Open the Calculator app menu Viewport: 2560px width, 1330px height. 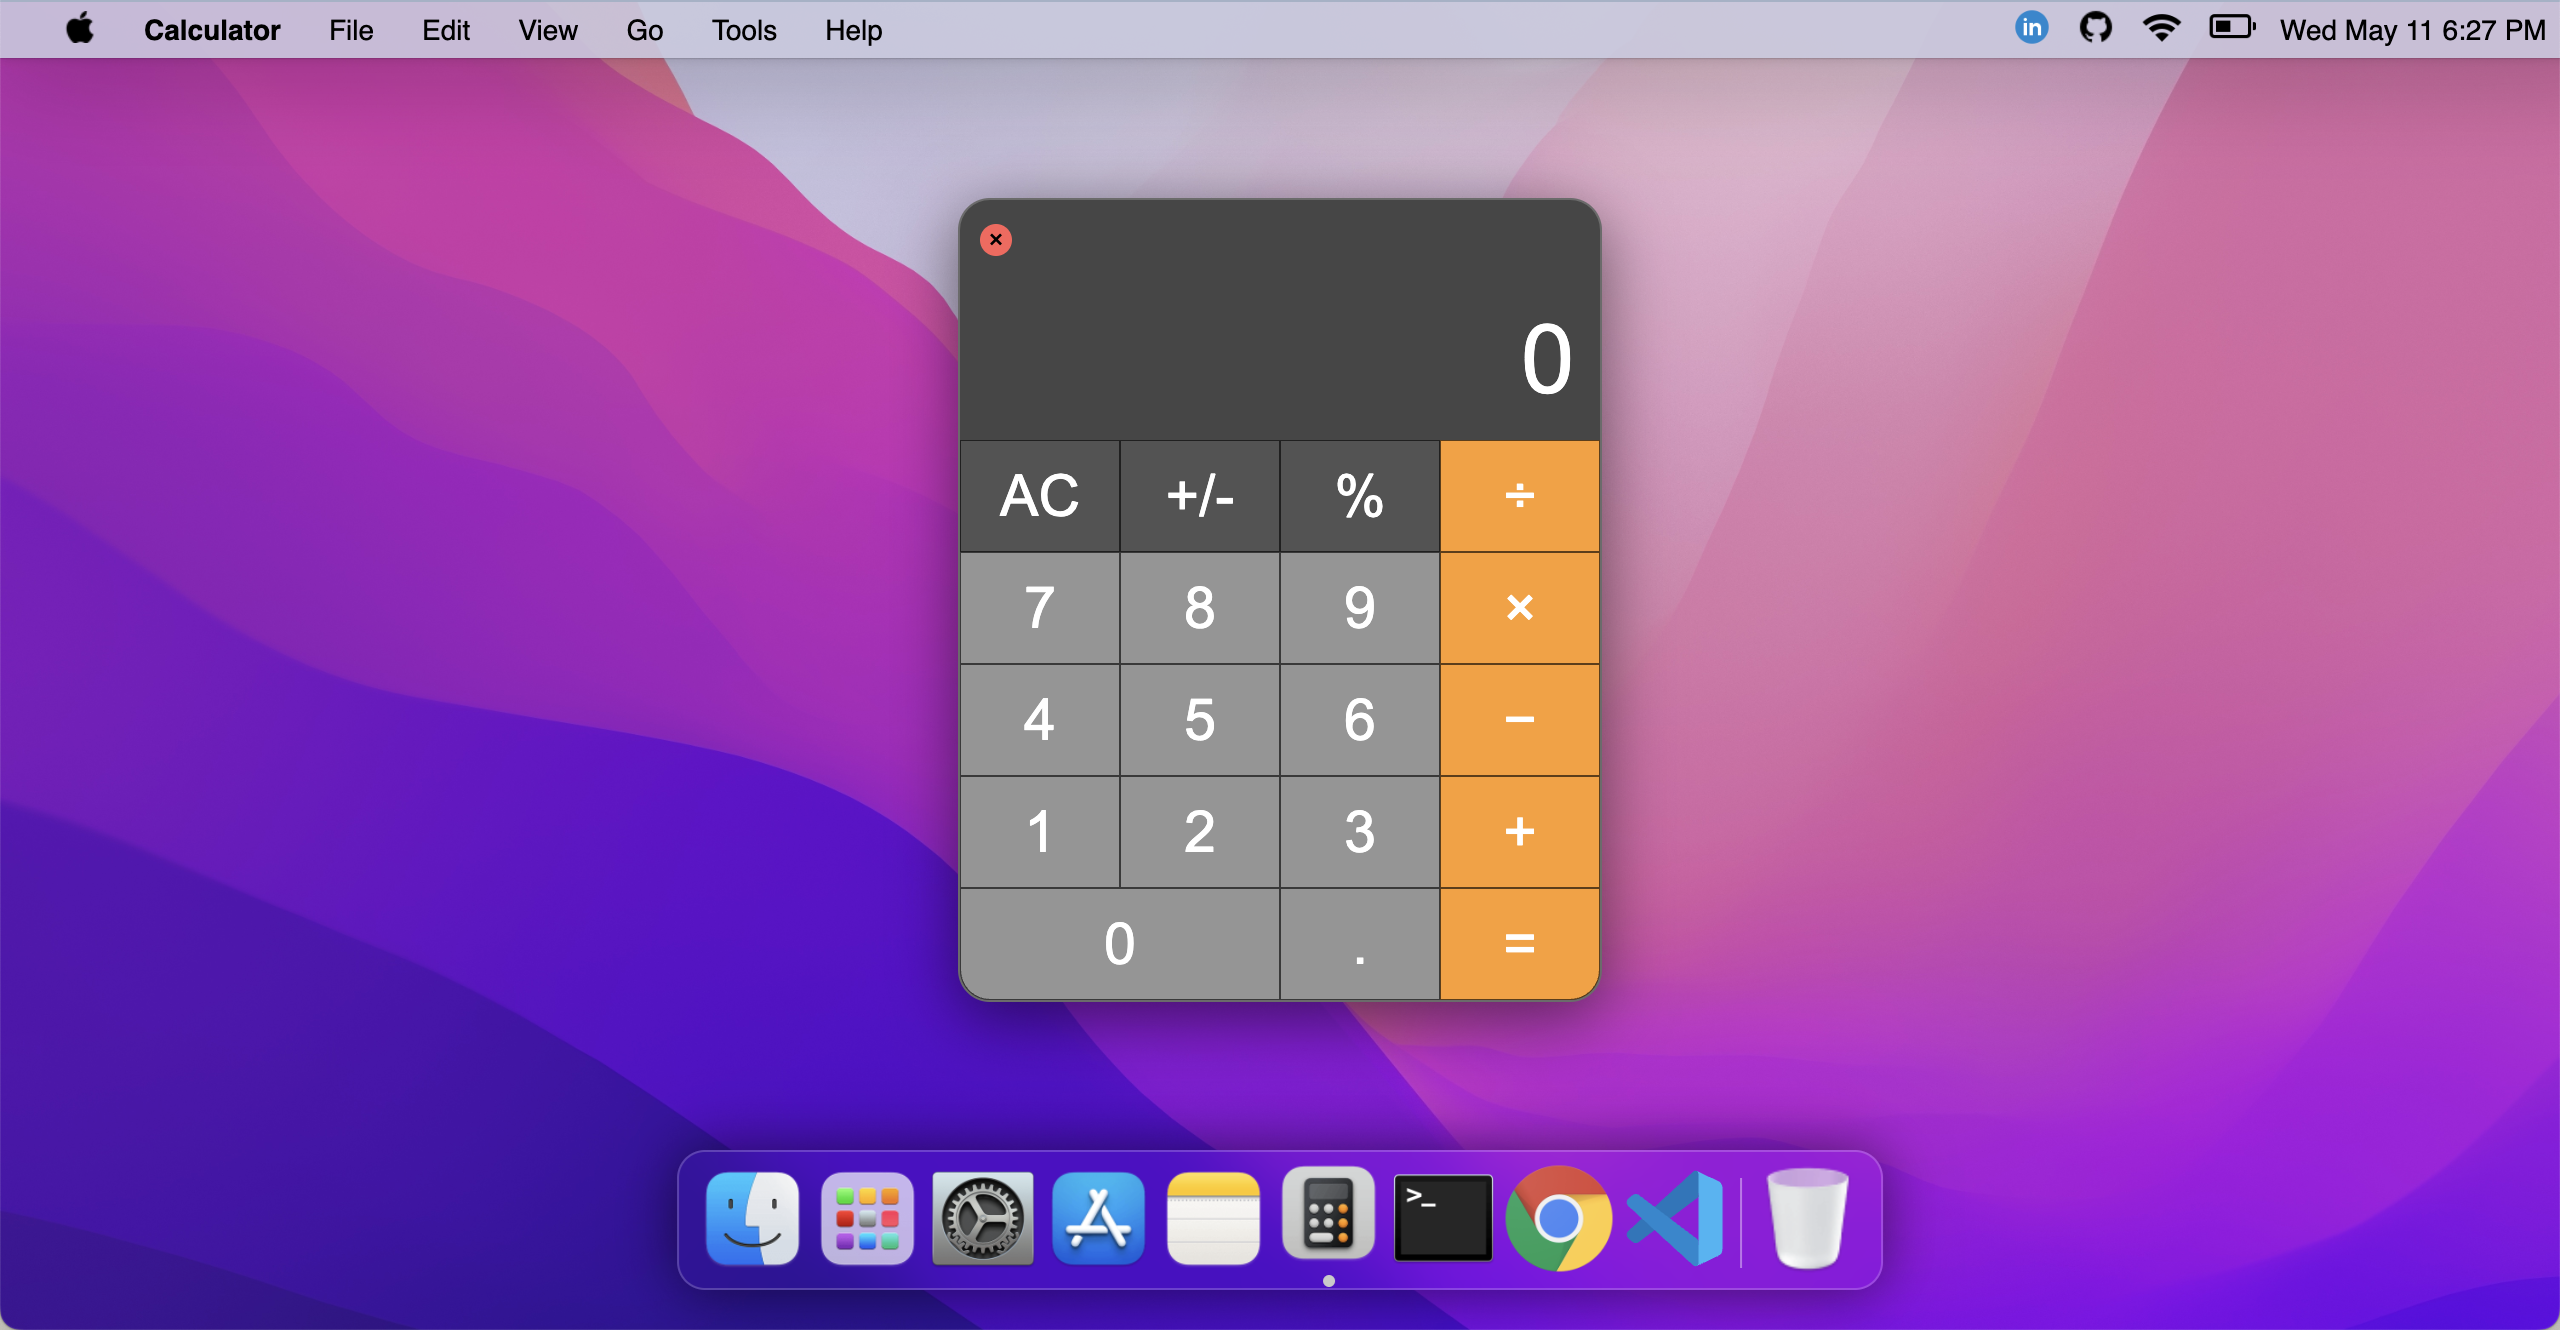(212, 30)
